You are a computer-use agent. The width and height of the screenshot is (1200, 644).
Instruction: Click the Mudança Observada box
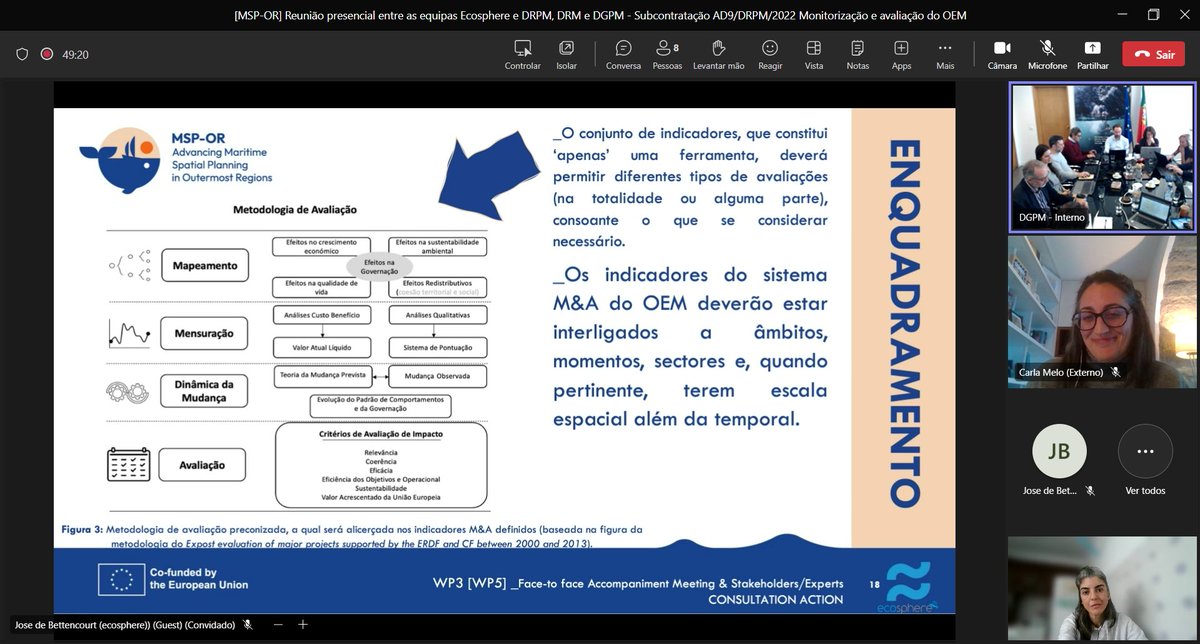(x=438, y=377)
